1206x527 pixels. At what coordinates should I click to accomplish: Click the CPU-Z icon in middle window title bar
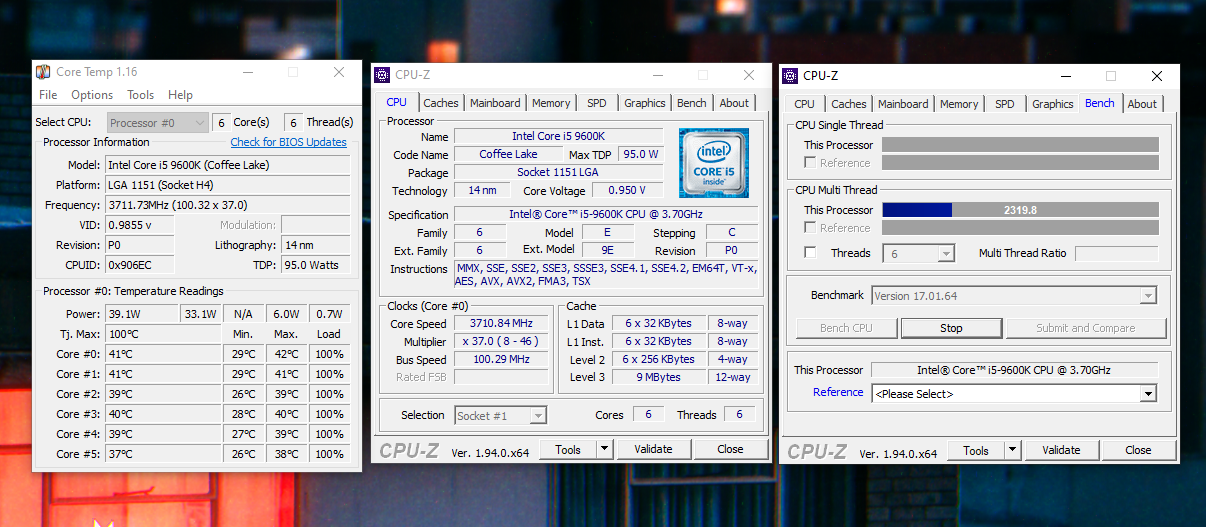point(382,75)
